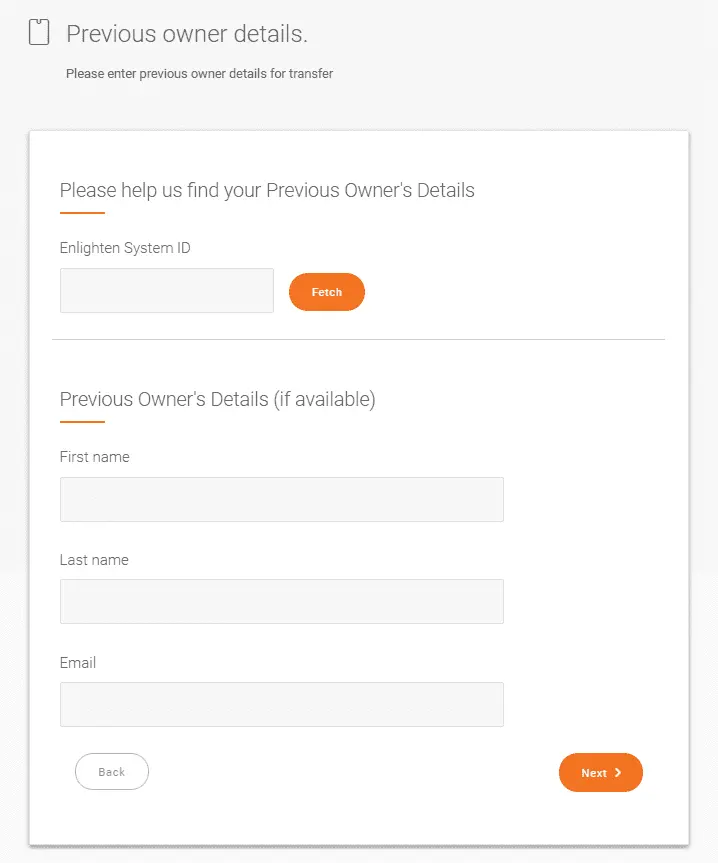This screenshot has height=863, width=718.
Task: Proceed by clicking the Next button
Action: [x=600, y=772]
